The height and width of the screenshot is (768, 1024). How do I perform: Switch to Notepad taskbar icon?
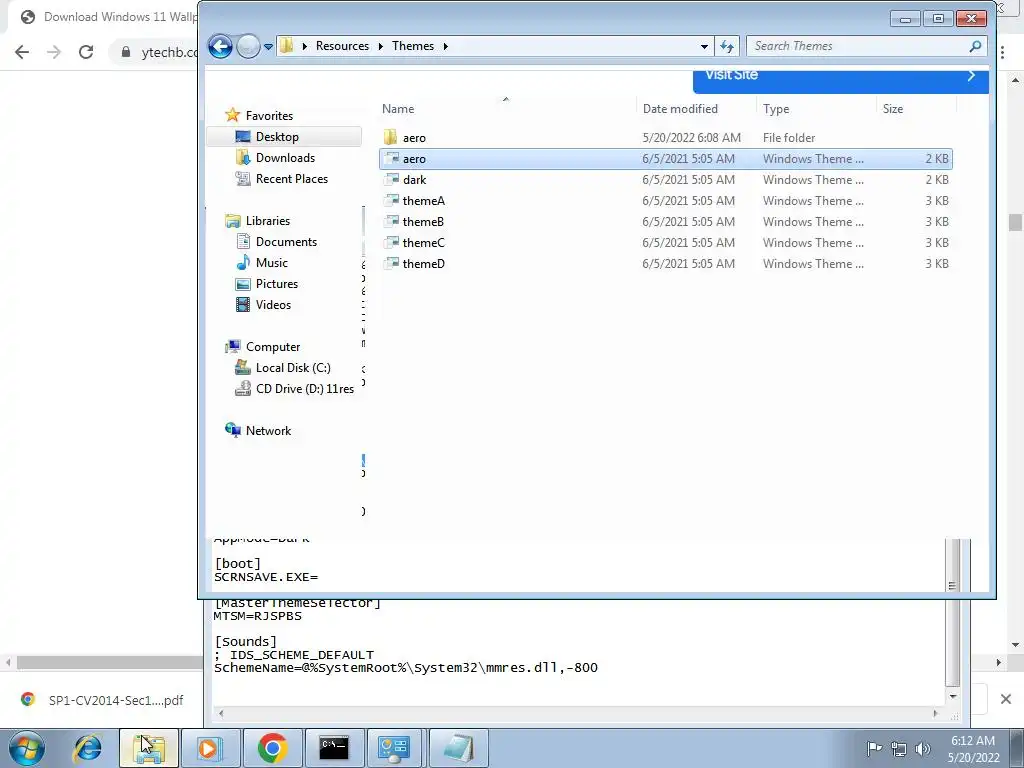click(x=458, y=748)
